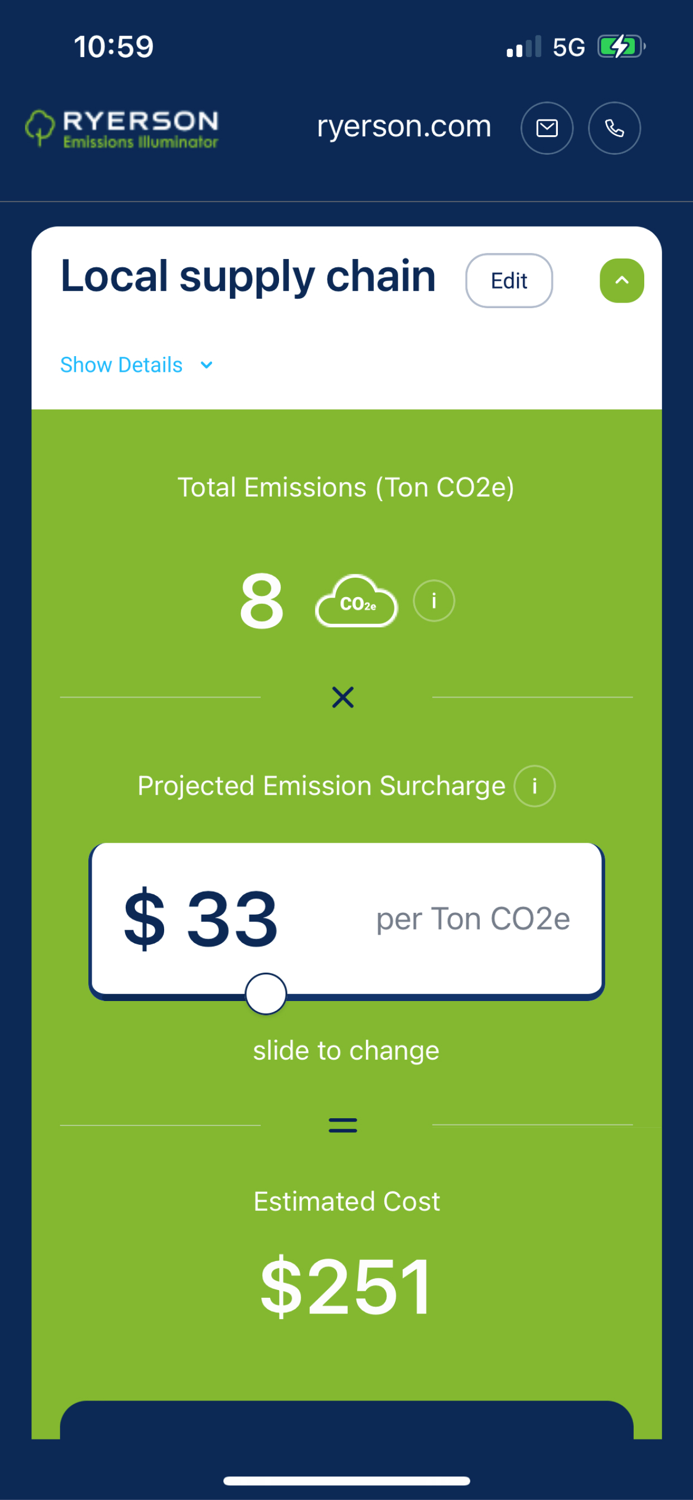Image resolution: width=693 pixels, height=1500 pixels.
Task: Tap the info icon beside Total Emissions
Action: click(x=433, y=600)
